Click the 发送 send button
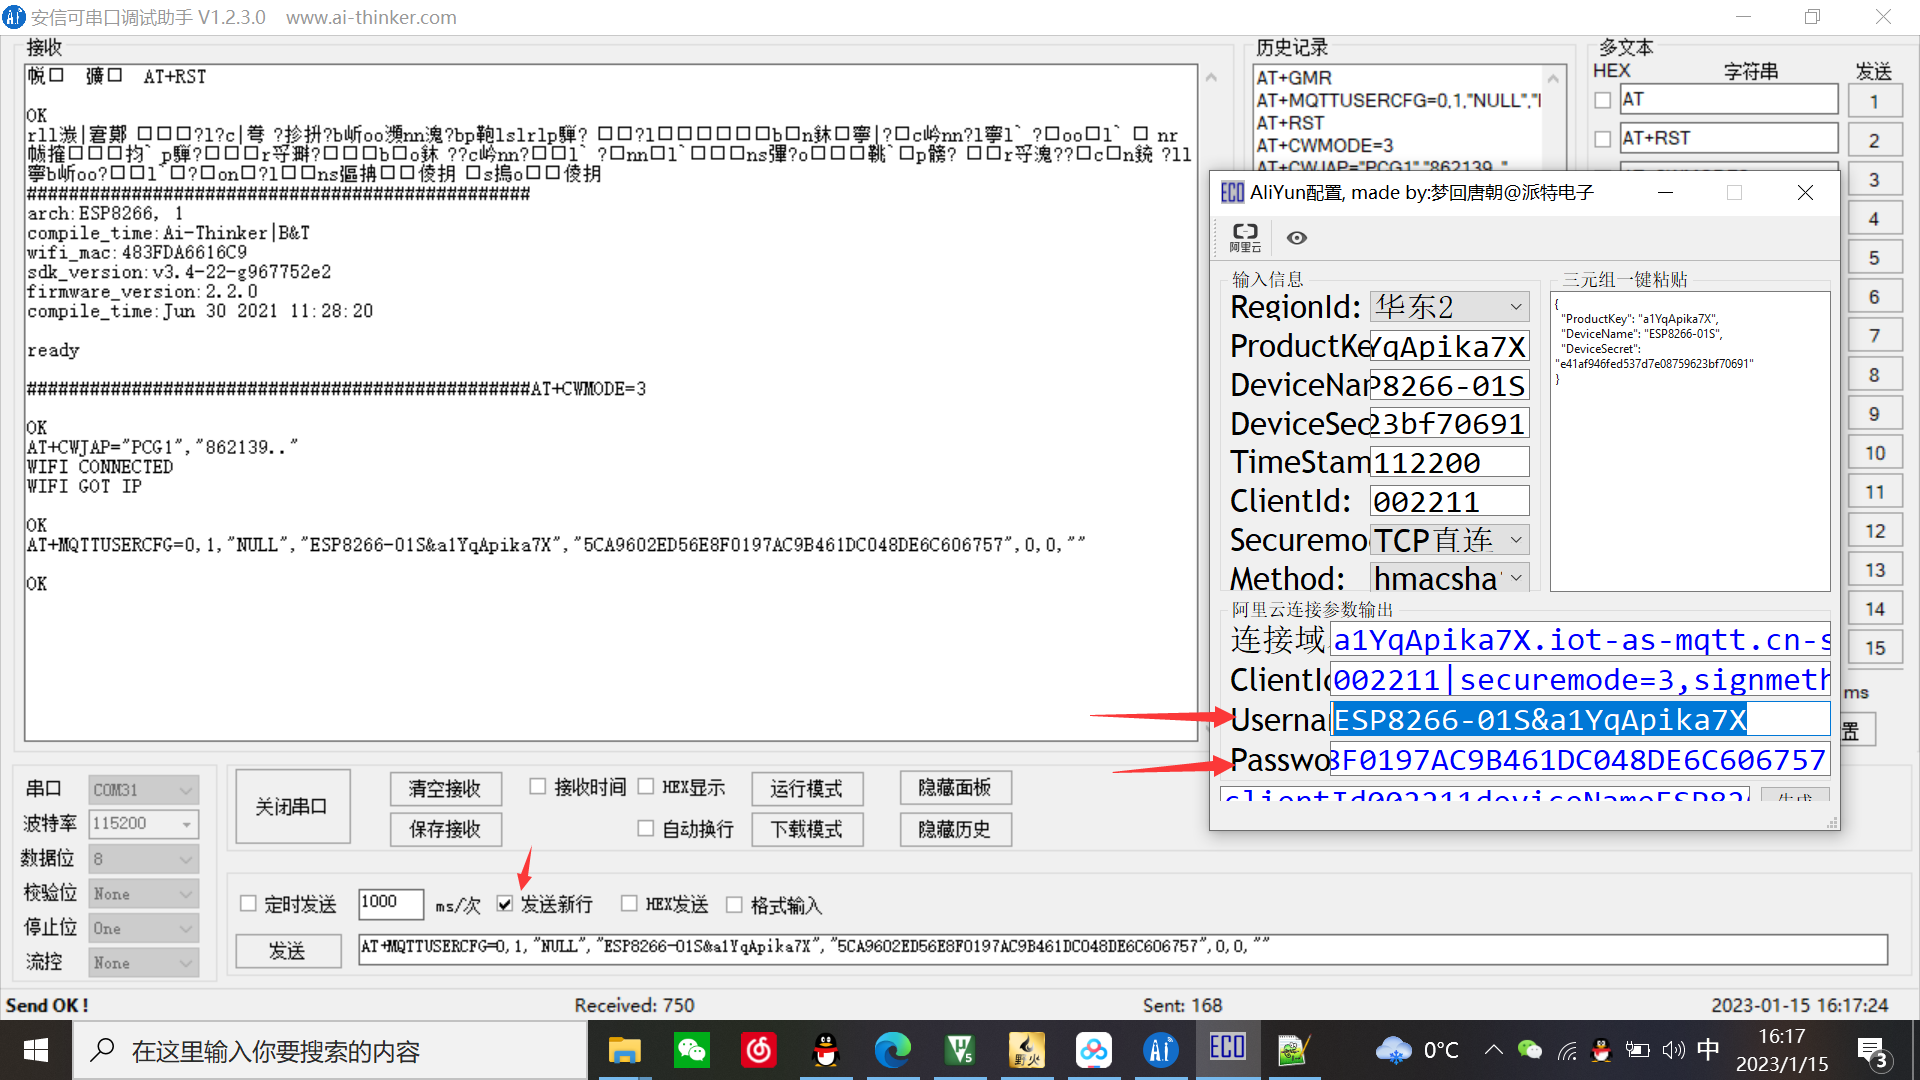The width and height of the screenshot is (1920, 1080). tap(288, 950)
